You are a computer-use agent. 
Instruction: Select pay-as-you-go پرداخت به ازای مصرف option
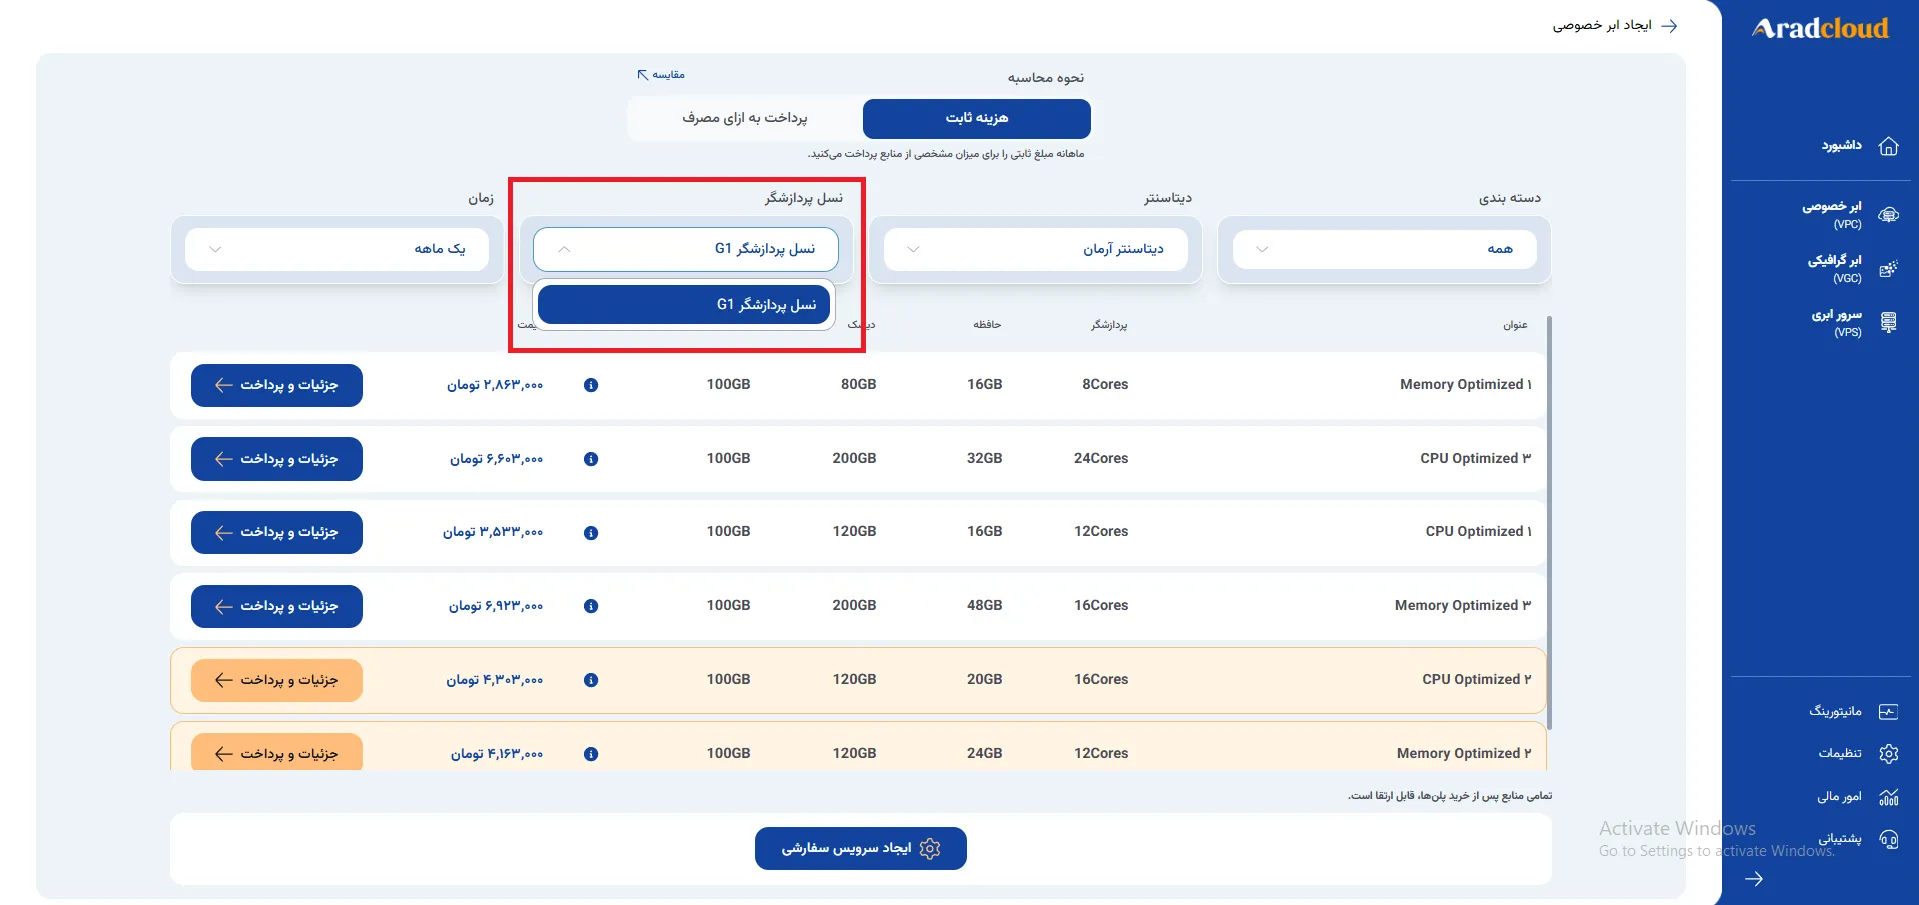745,118
